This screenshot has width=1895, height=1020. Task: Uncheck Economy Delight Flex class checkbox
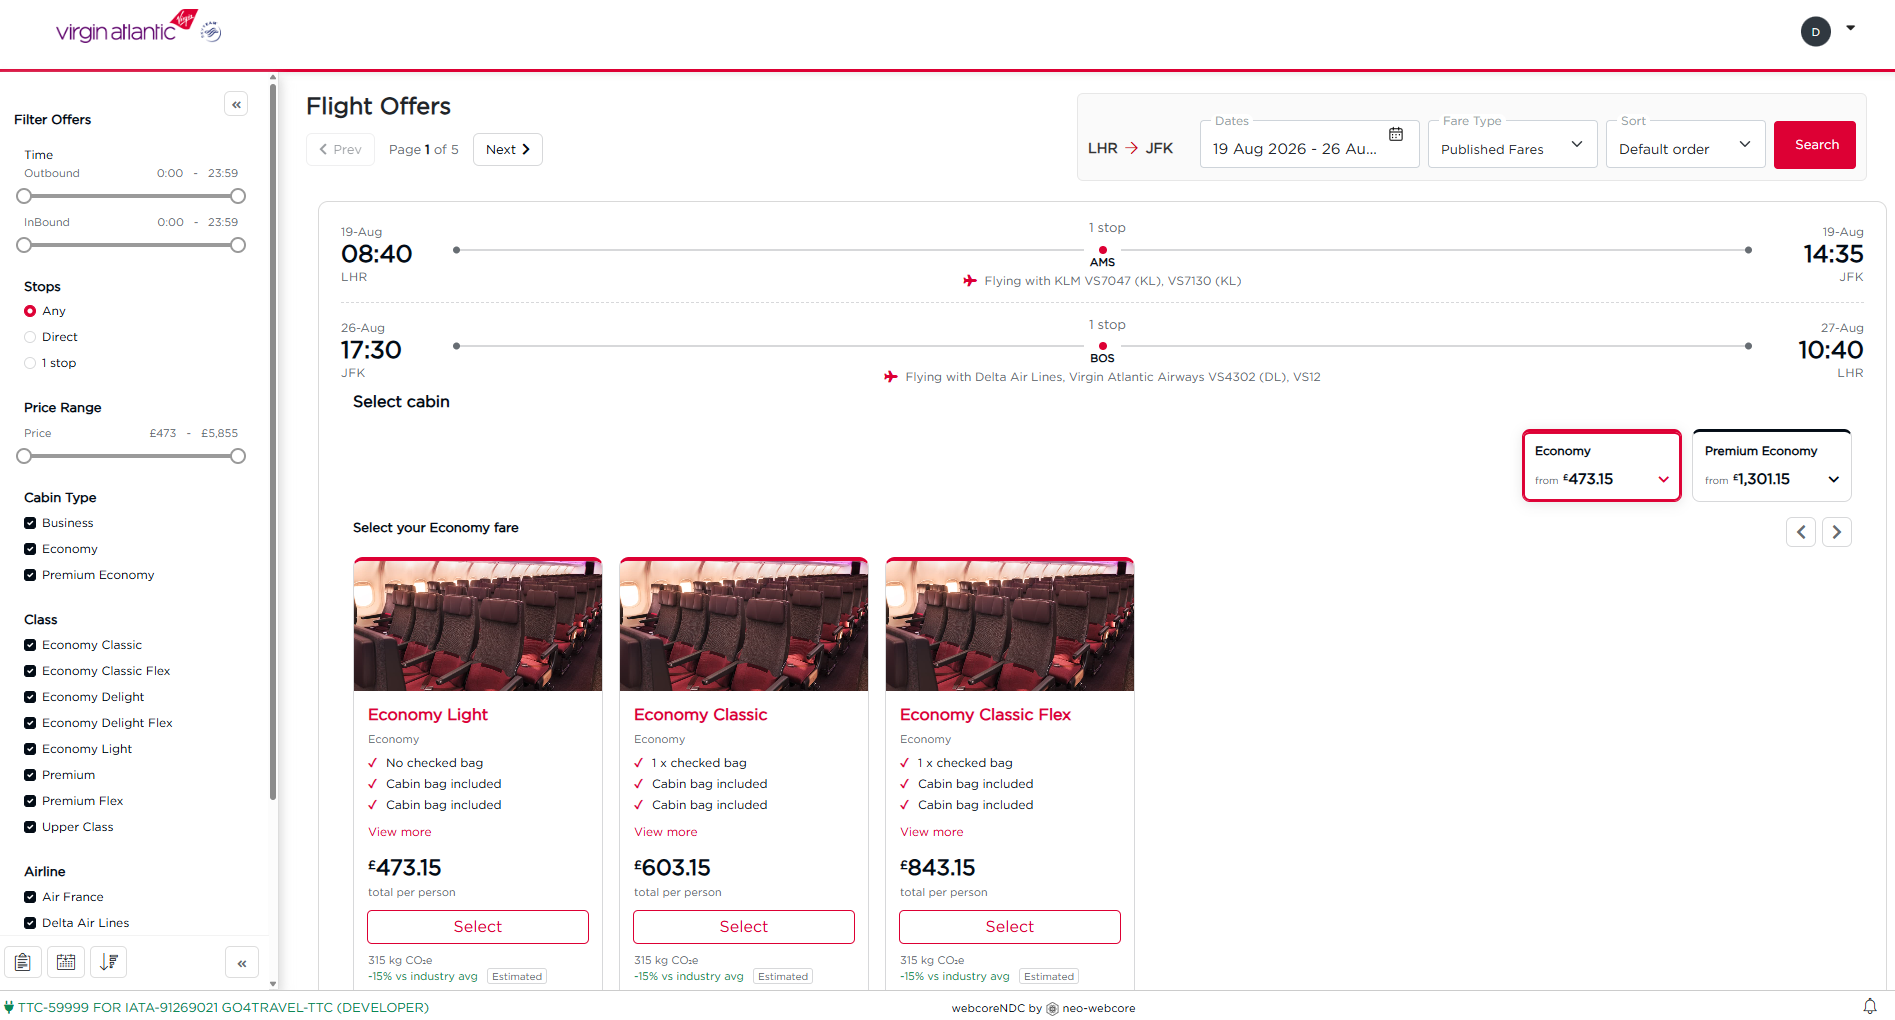(30, 723)
